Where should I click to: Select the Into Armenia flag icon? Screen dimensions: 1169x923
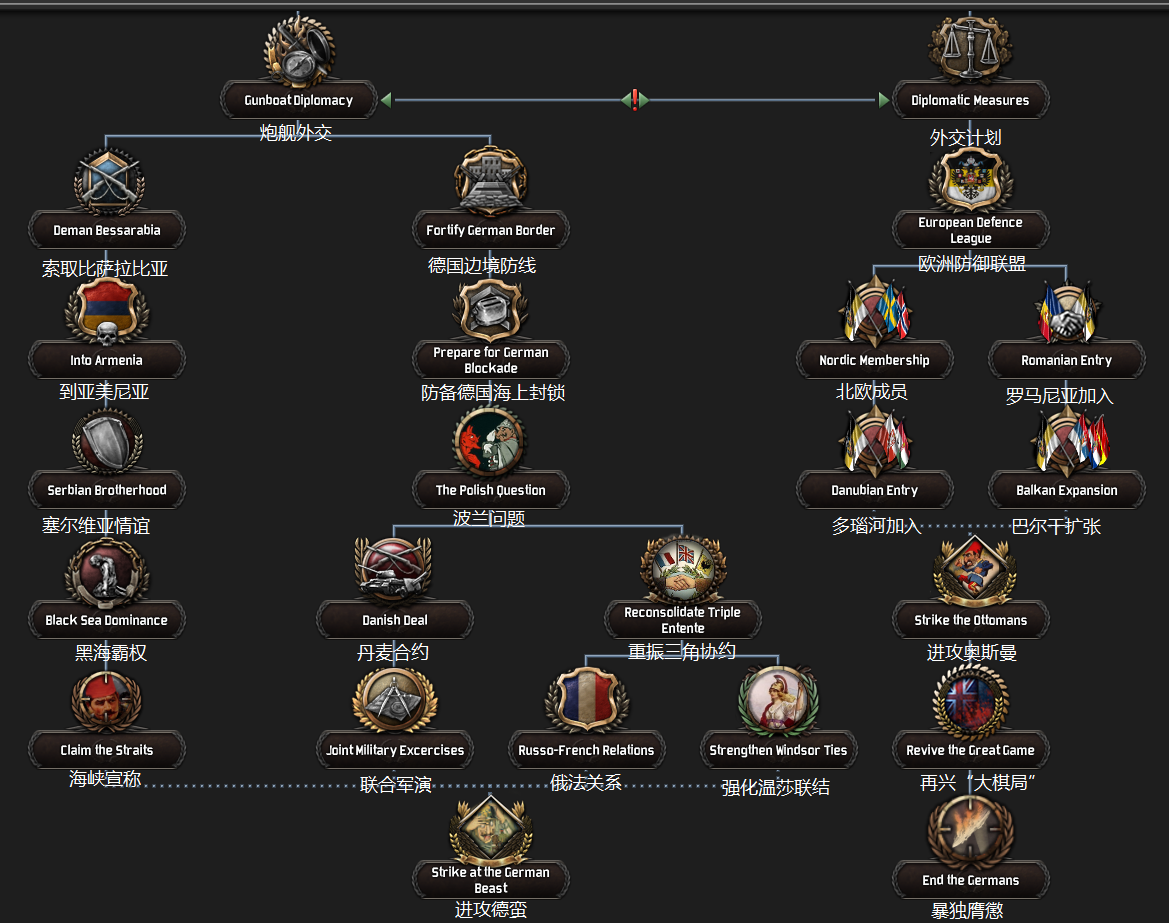(107, 312)
